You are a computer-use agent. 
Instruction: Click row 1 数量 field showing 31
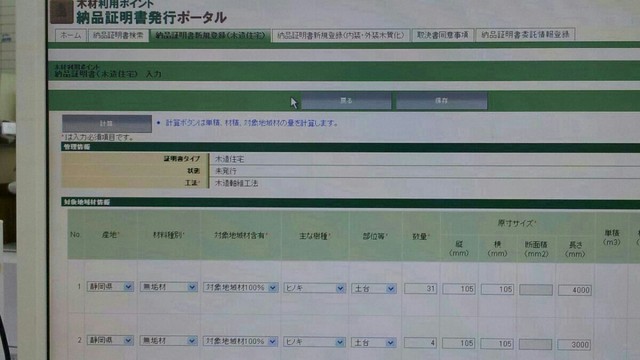pos(421,289)
